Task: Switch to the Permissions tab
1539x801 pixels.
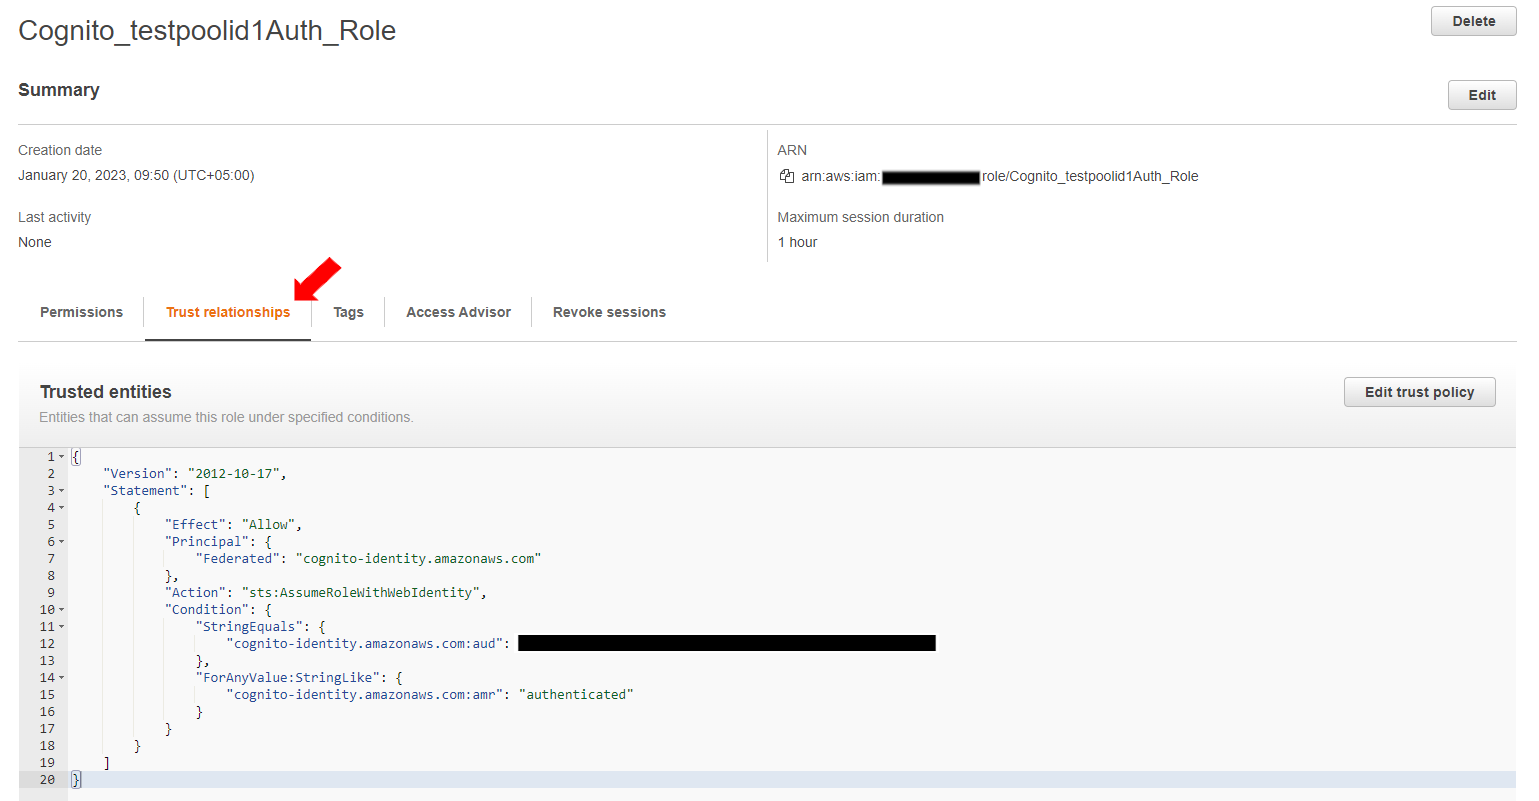Action: click(81, 312)
